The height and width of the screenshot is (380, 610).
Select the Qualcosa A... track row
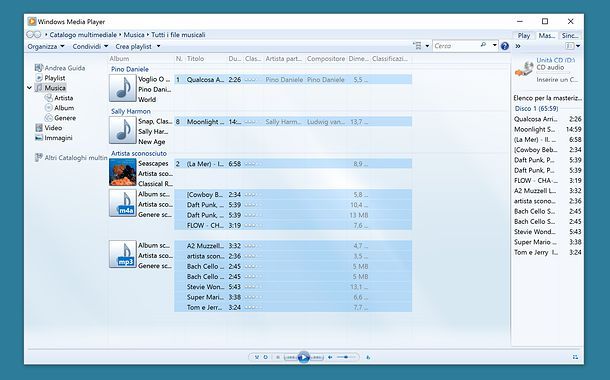point(293,80)
